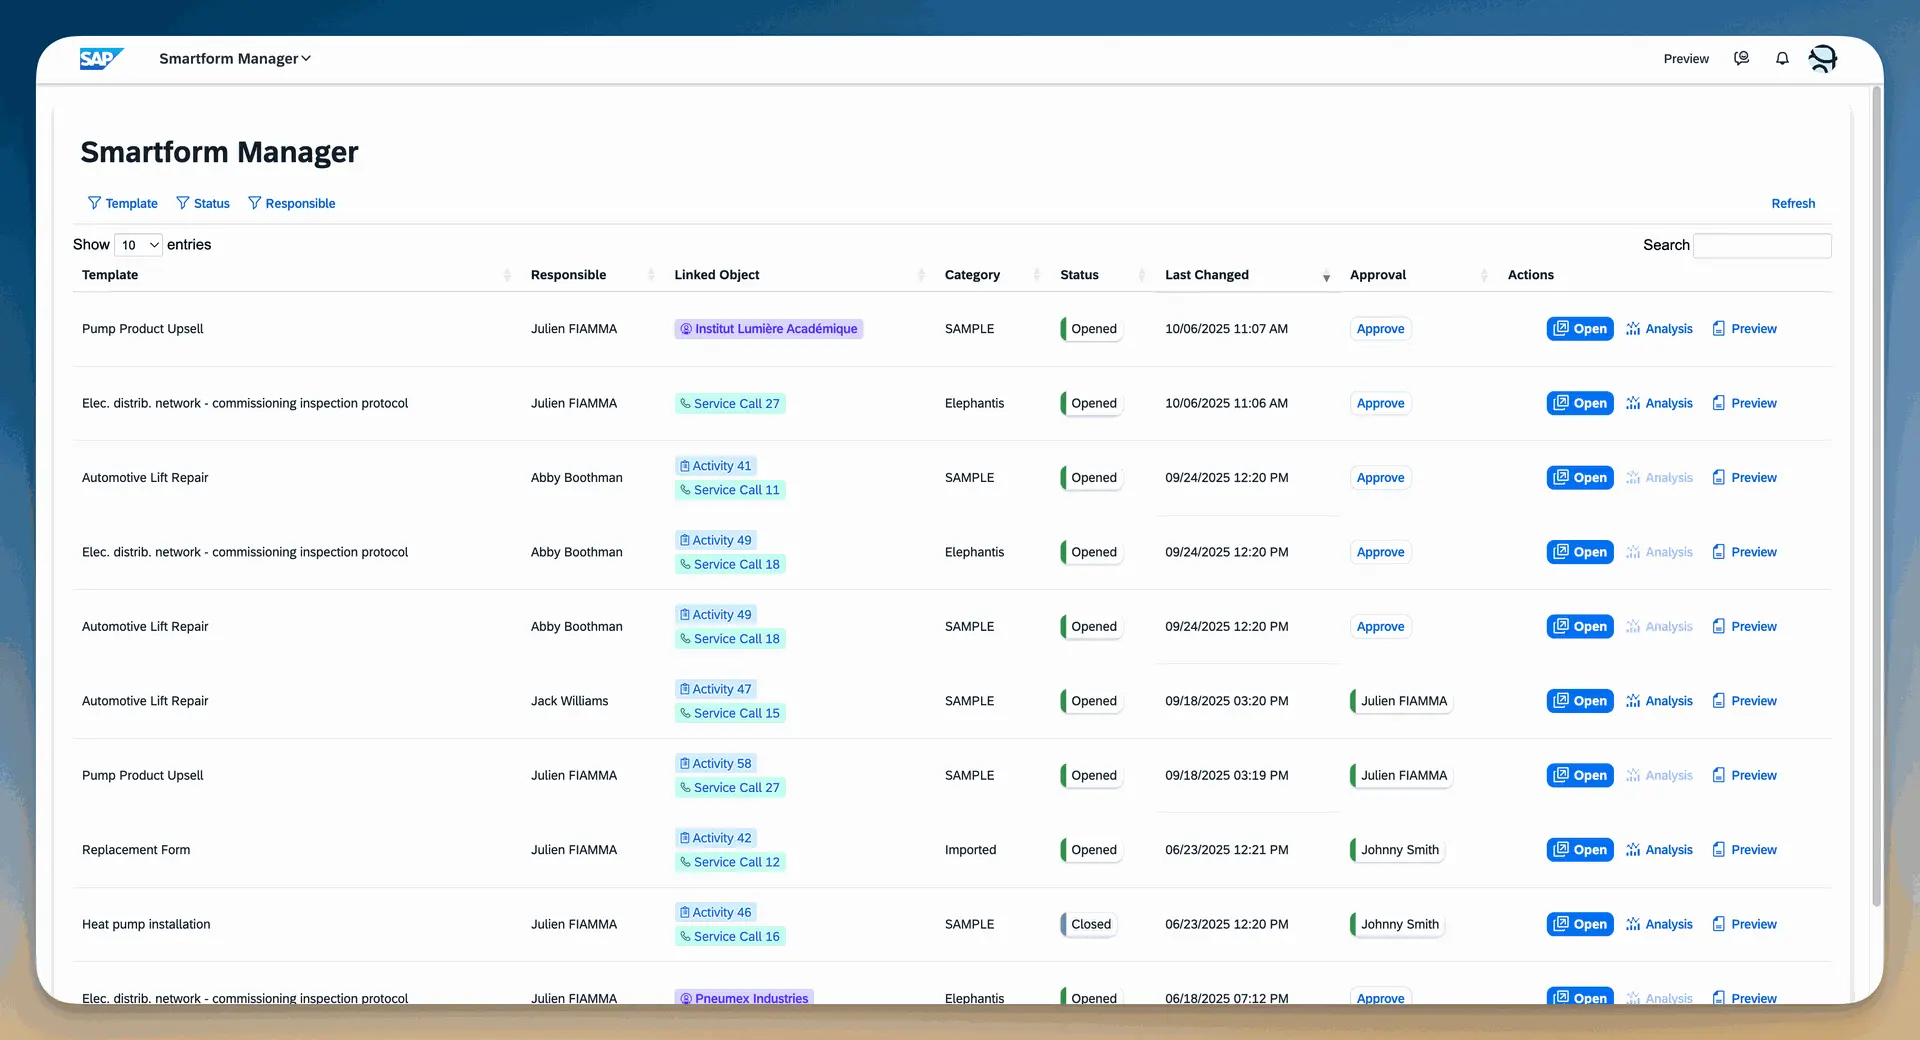1920x1040 pixels.
Task: Open the Service Call 15 tag
Action: click(730, 714)
